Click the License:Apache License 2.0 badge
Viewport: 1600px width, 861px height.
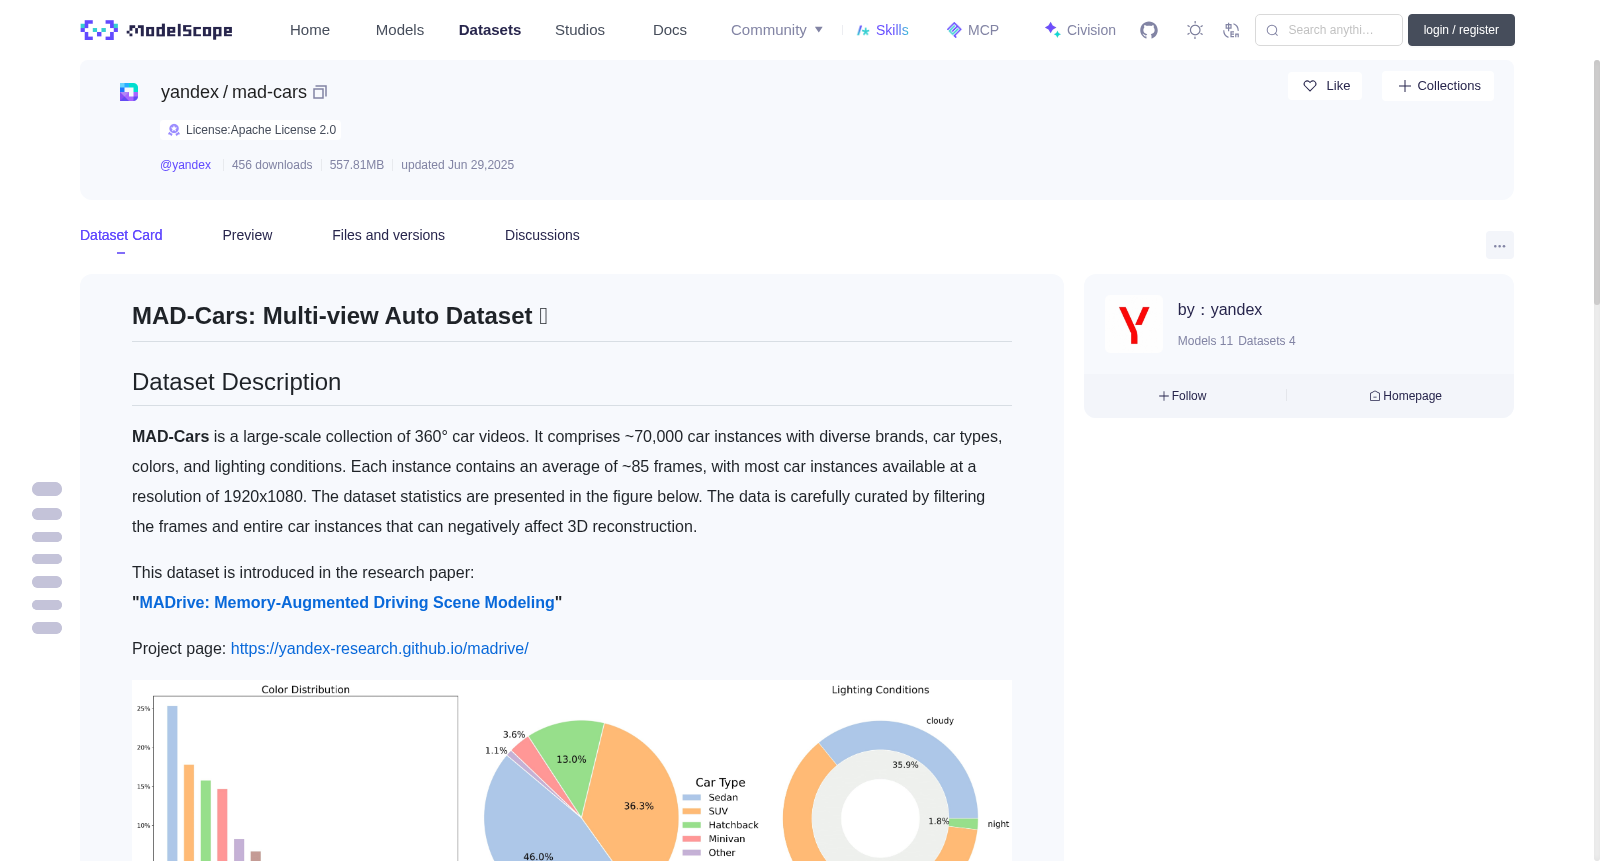pyautogui.click(x=251, y=130)
